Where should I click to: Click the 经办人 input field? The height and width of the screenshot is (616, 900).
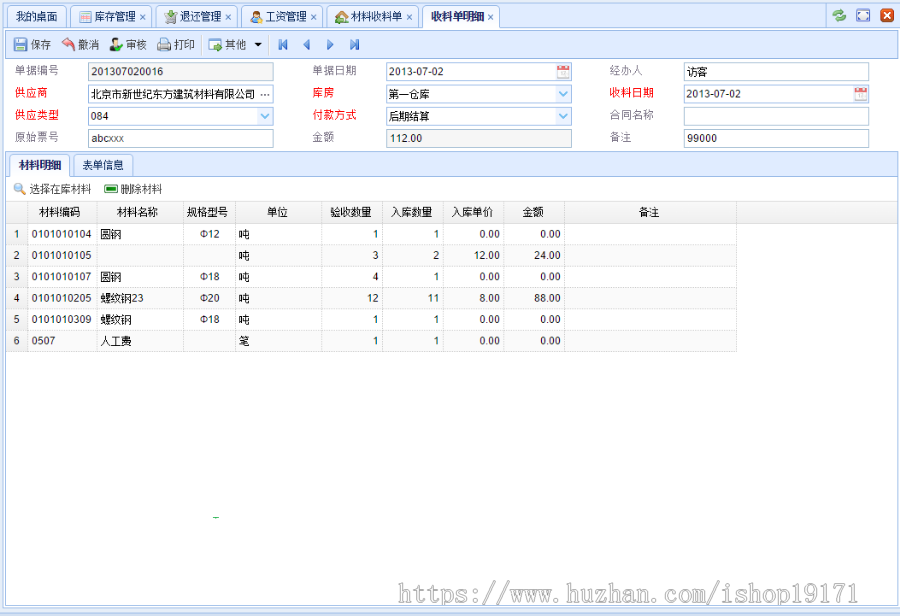[776, 72]
